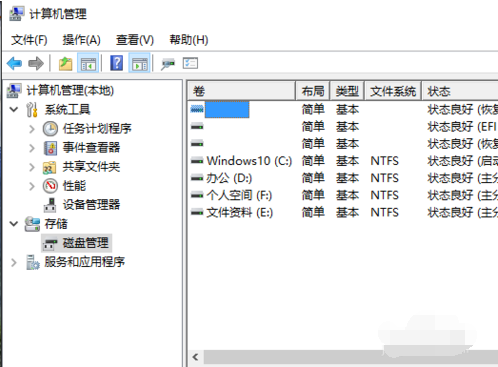Click the drive icon of Windows10 (C:)
This screenshot has width=498, height=367.
[x=197, y=161]
